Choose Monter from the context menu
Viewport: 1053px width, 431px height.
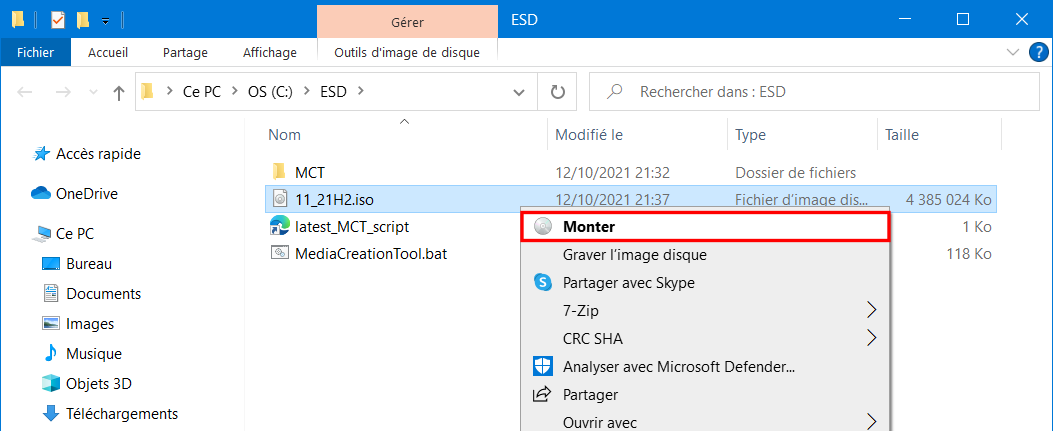705,227
